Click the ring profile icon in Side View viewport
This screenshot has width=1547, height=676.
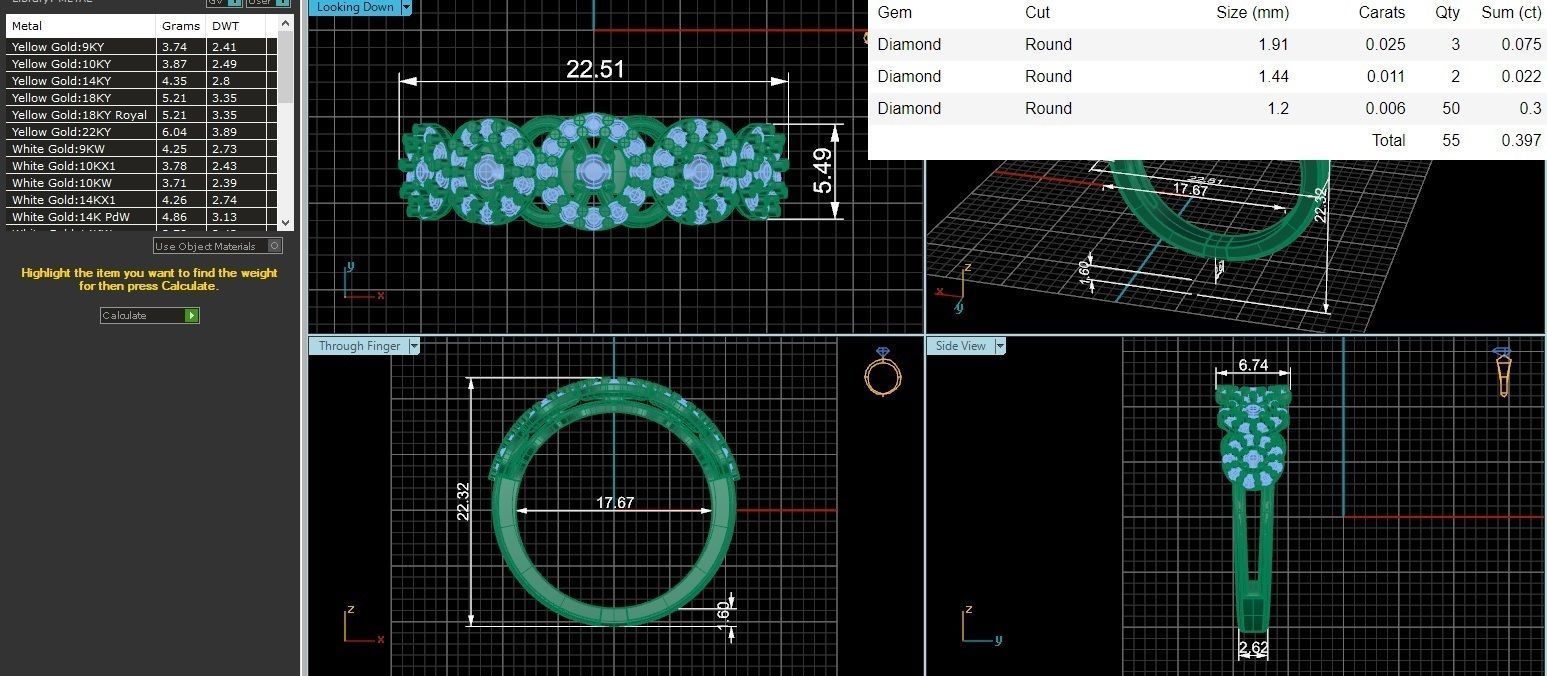click(x=1502, y=371)
